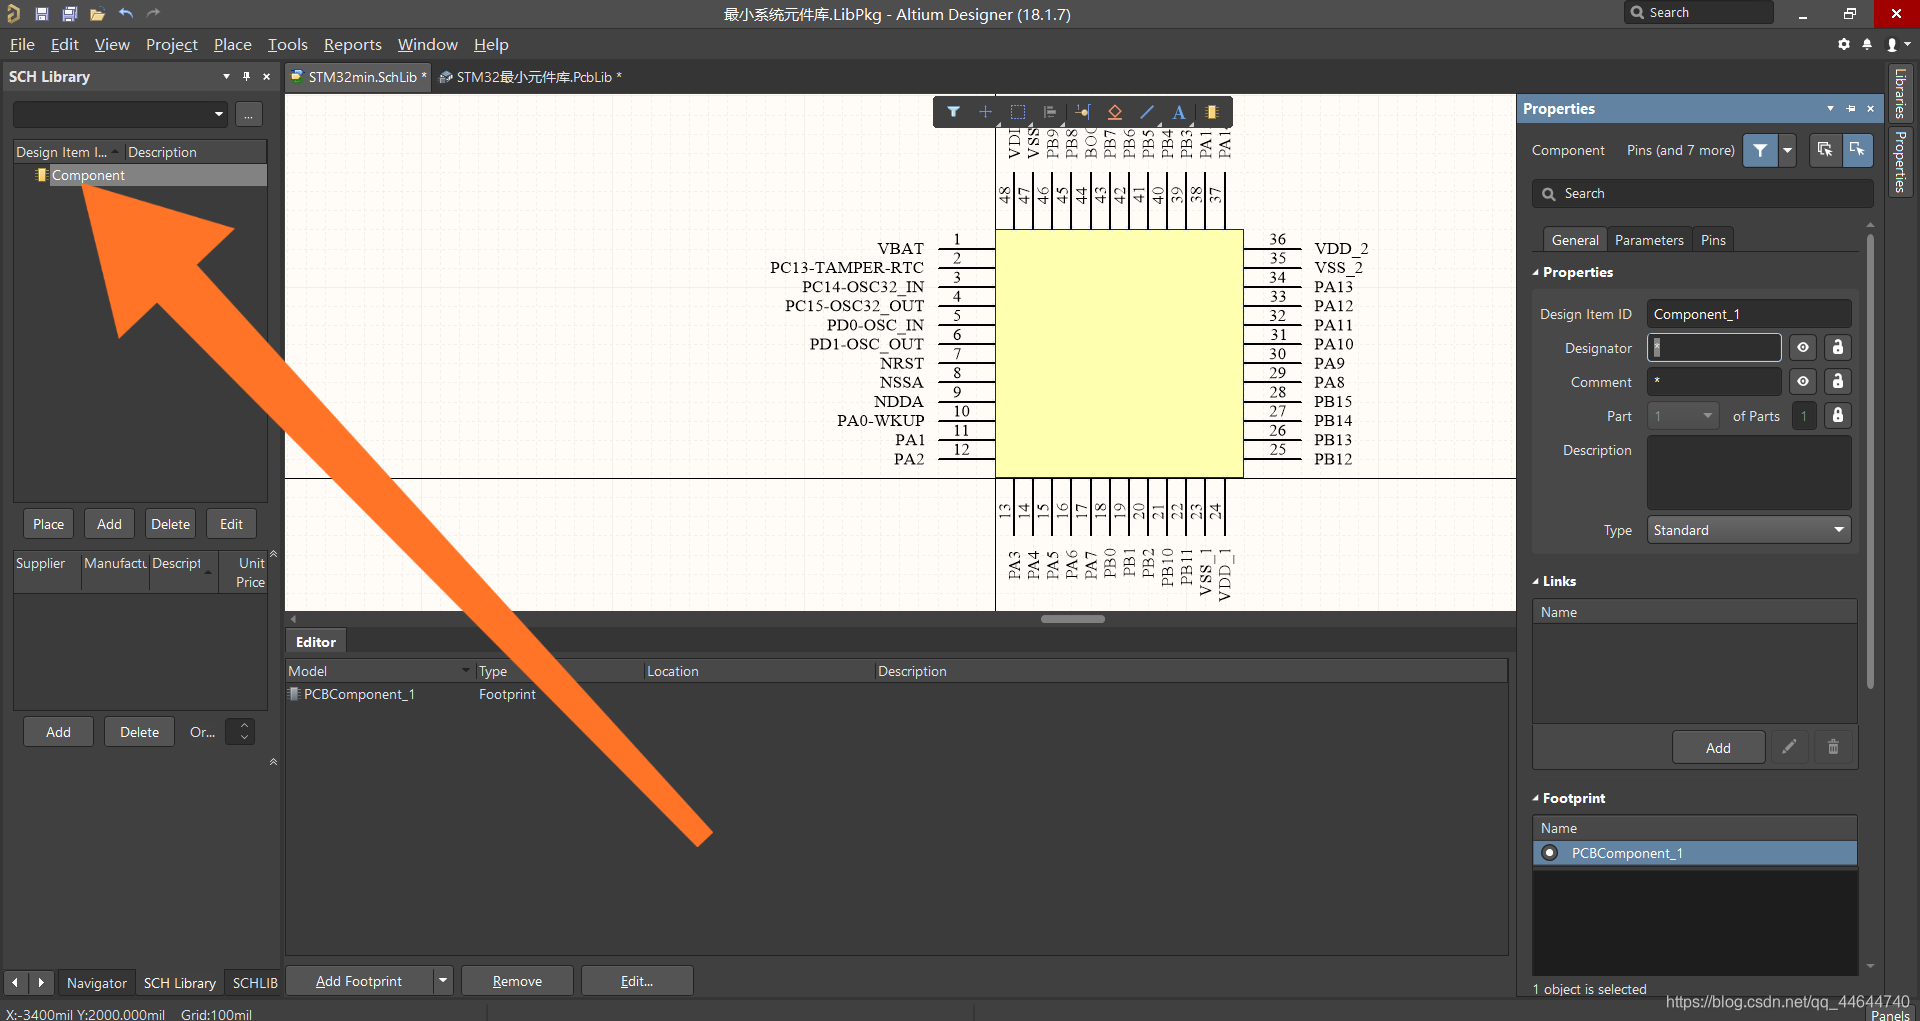Collapse the Properties section
Screen dimensions: 1920x1021
coord(1536,272)
